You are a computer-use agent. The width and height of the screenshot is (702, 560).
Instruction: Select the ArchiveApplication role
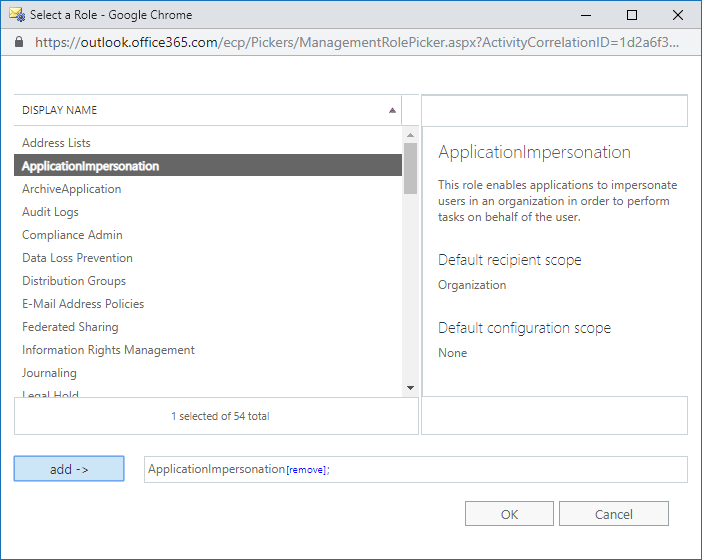coord(72,189)
